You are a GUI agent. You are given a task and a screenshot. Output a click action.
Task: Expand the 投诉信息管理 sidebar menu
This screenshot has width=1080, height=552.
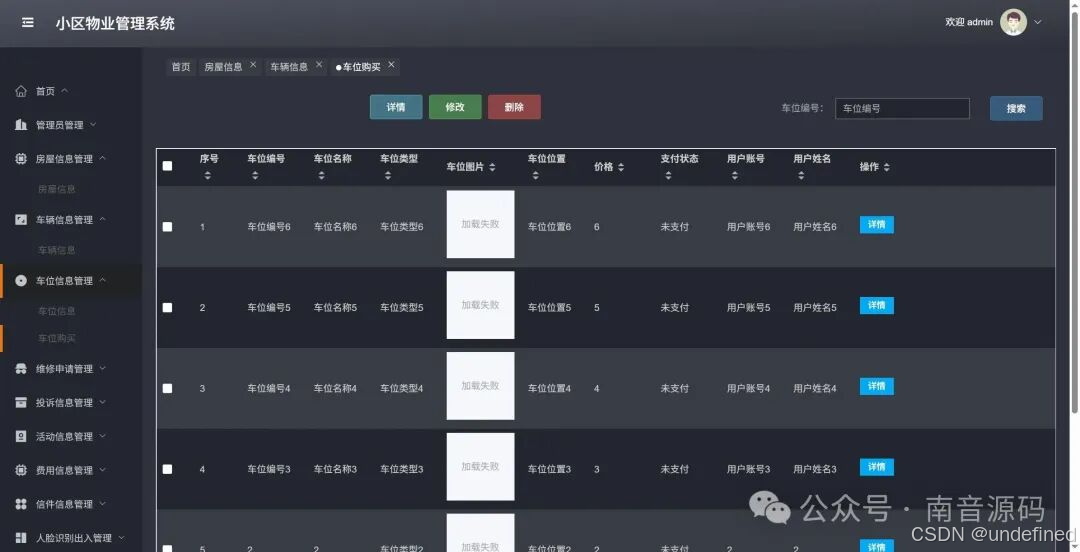point(102,402)
